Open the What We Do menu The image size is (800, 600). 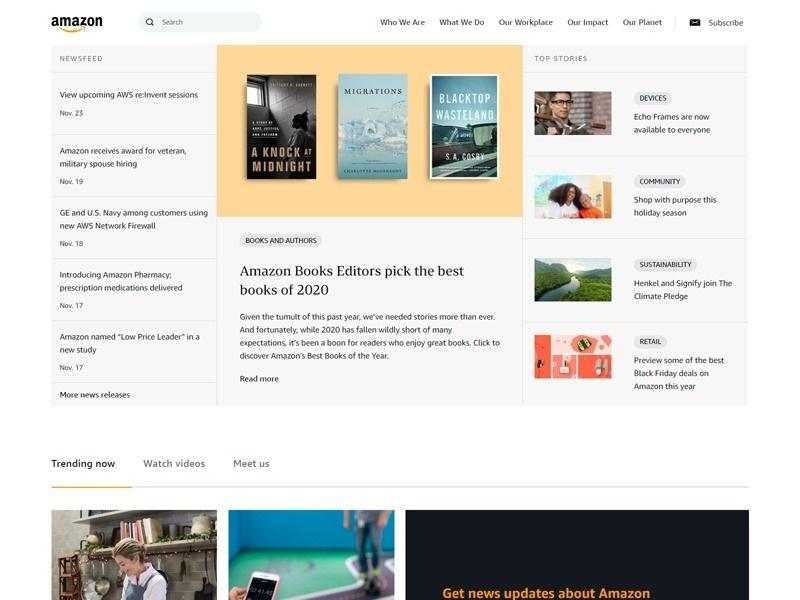coord(461,22)
